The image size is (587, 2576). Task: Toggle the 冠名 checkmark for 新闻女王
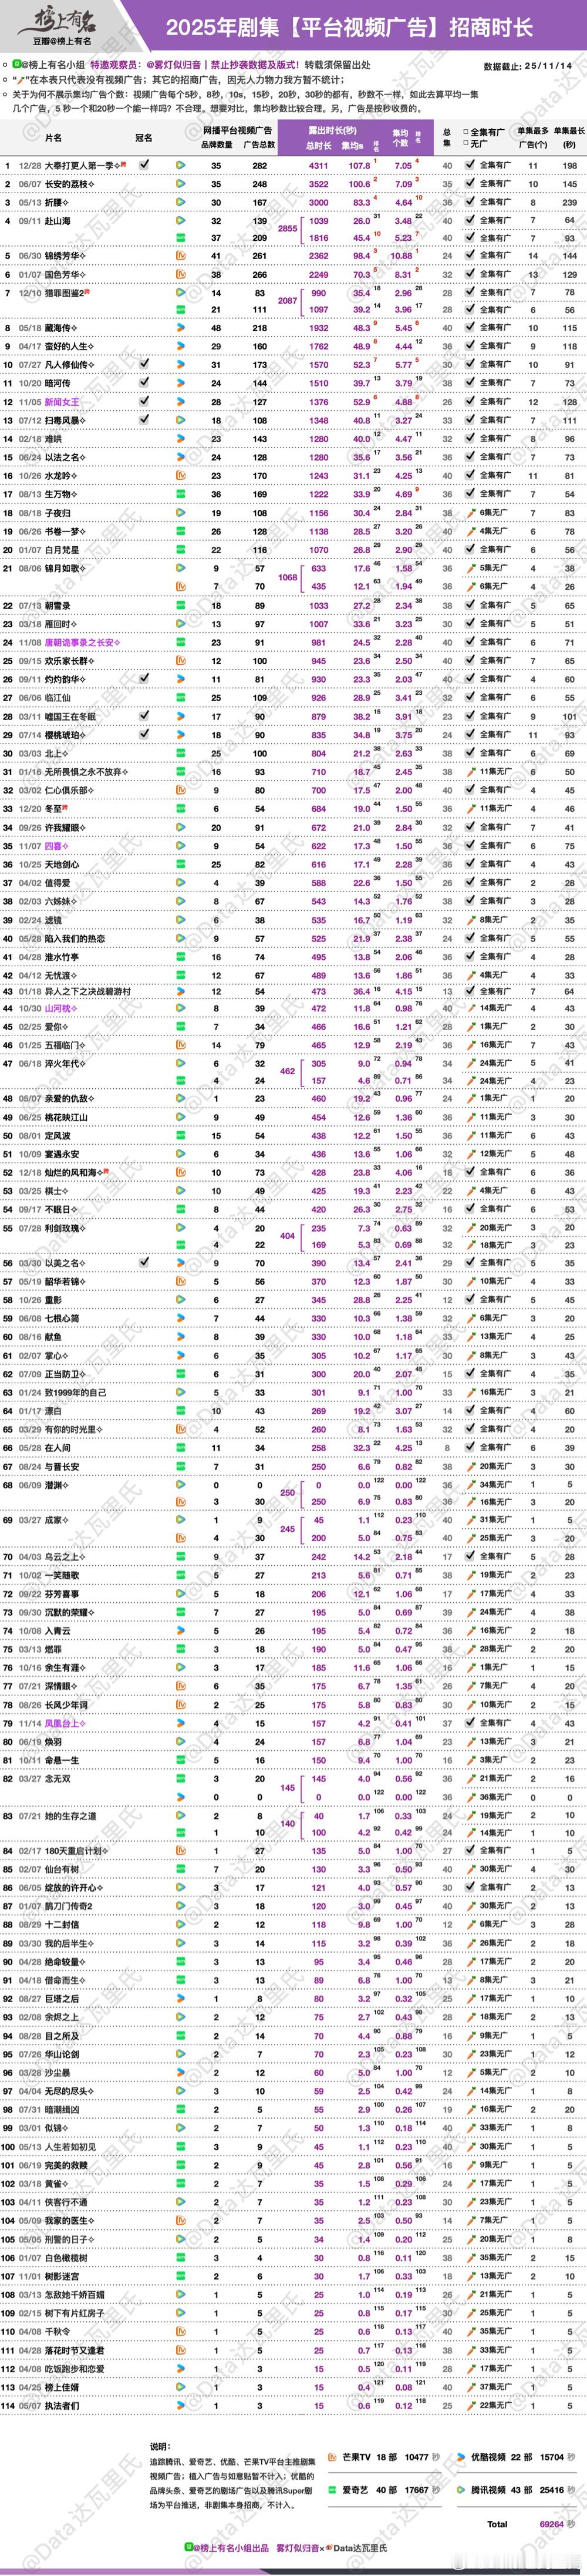click(144, 401)
